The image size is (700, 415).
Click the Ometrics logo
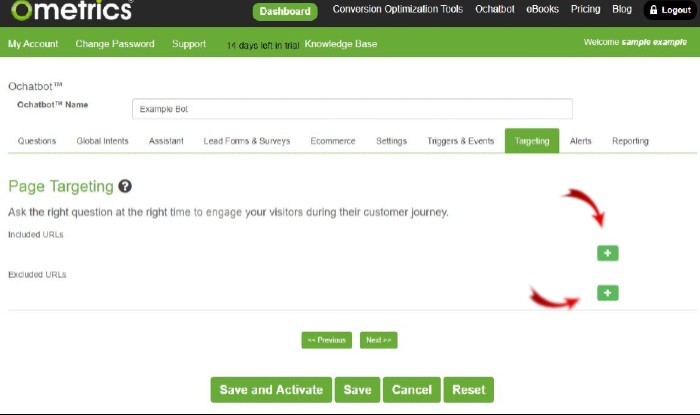71,10
